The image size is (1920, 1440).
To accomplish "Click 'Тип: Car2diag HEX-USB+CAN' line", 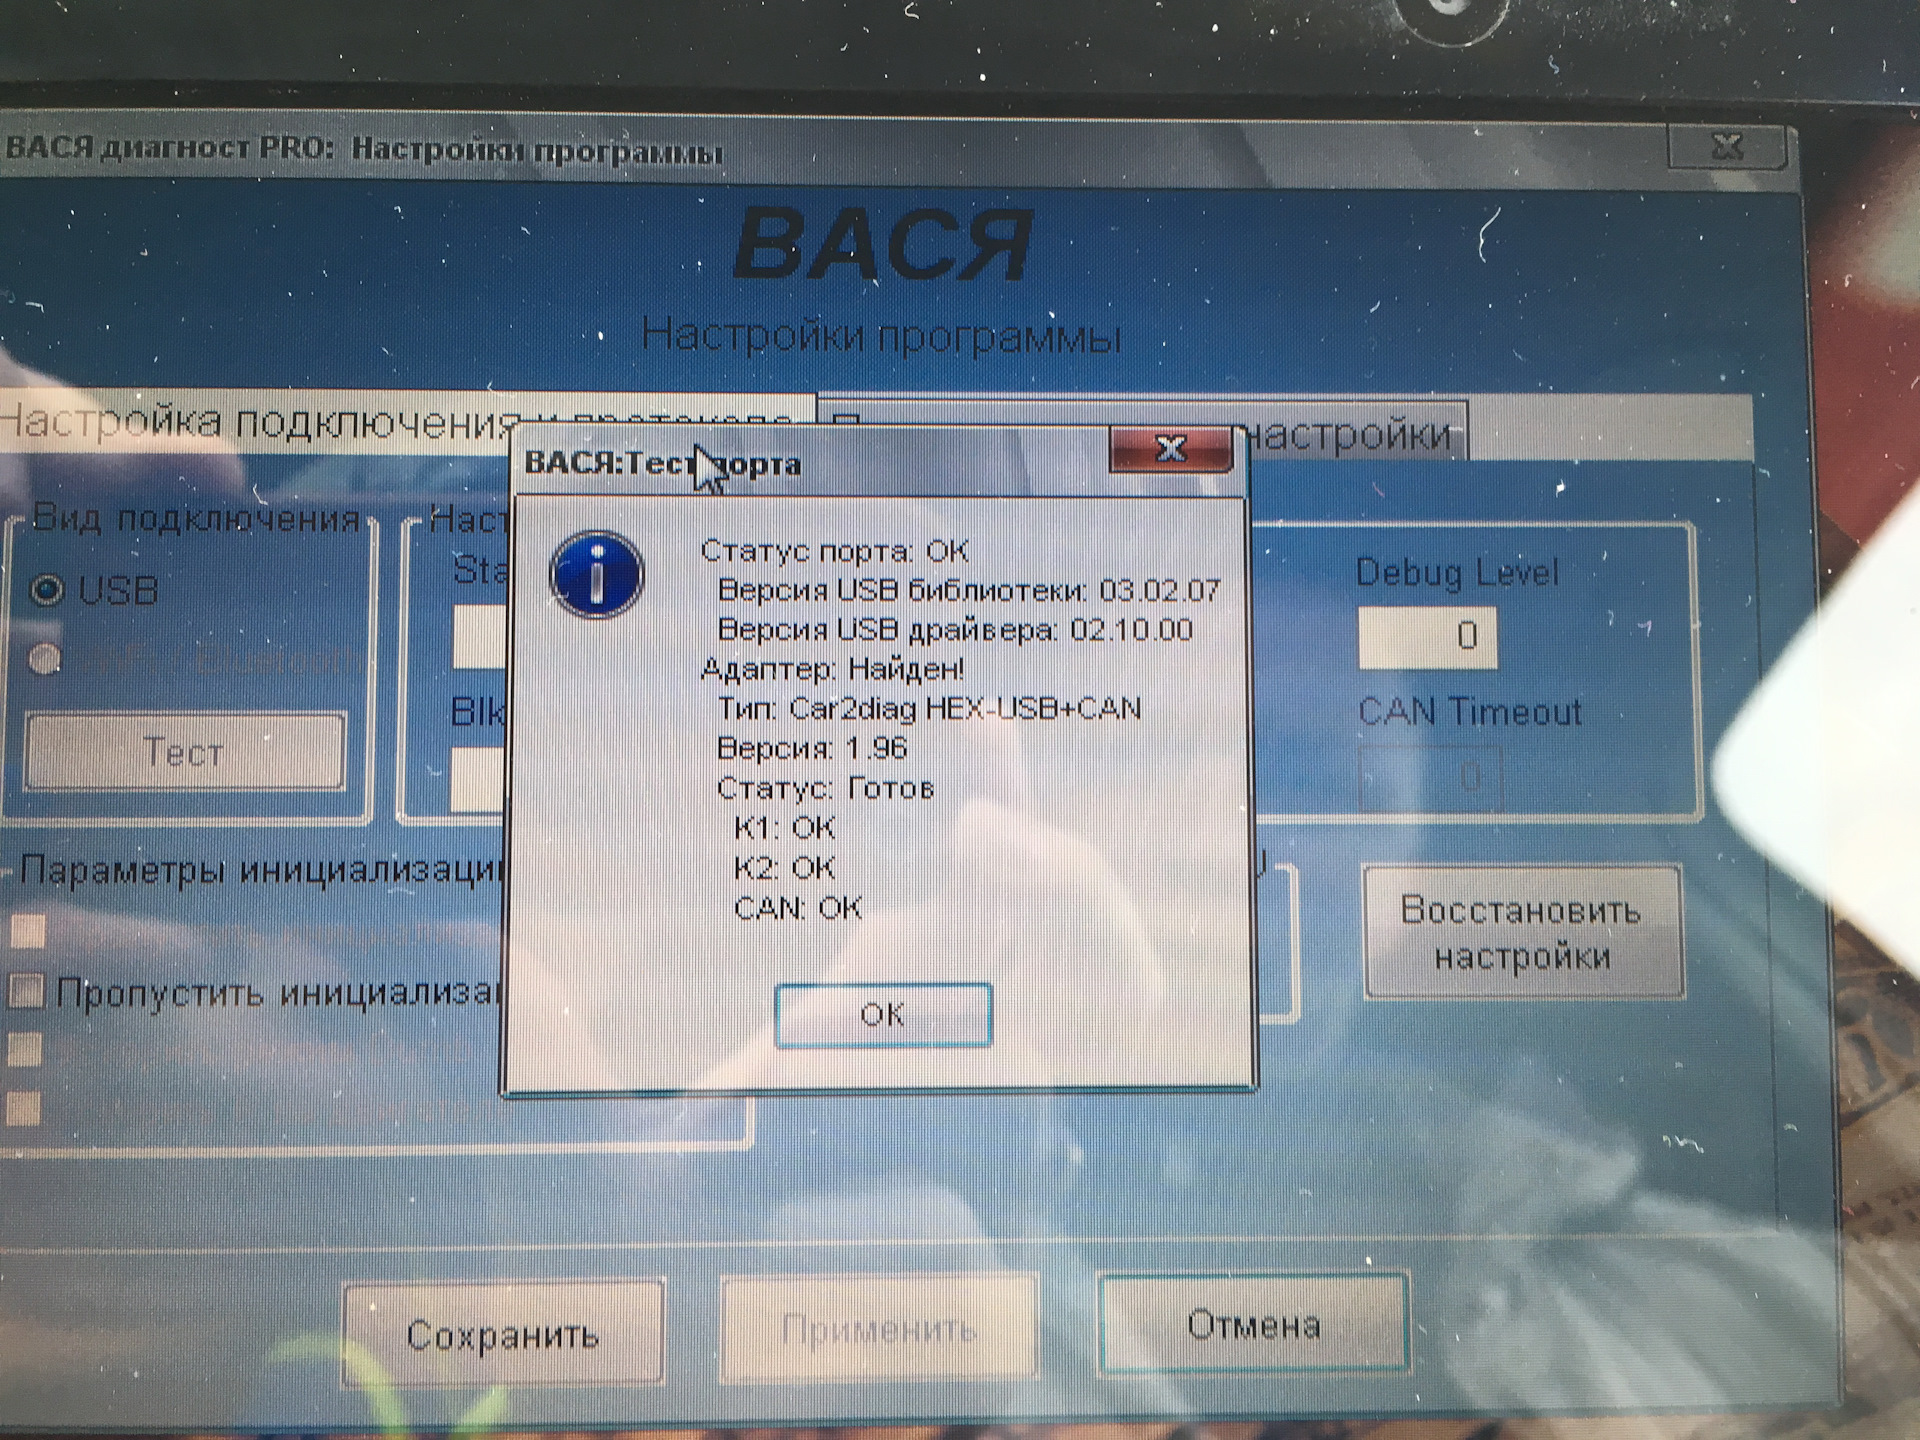I will point(929,709).
